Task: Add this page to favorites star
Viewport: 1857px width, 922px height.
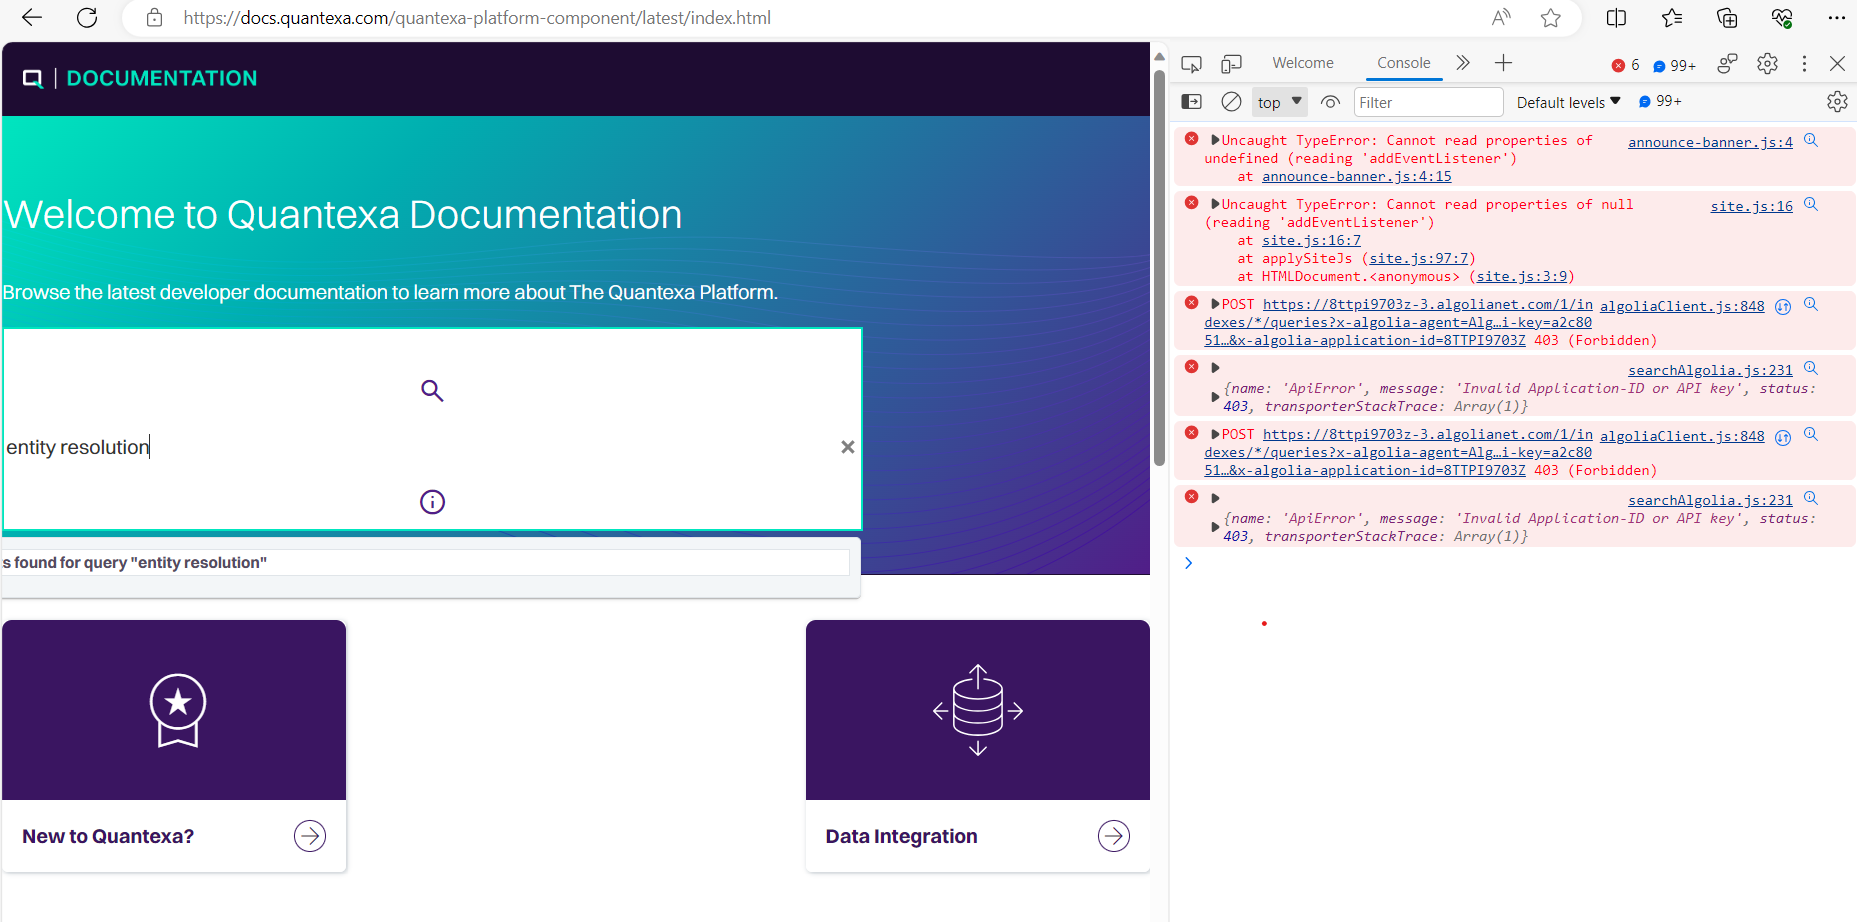Action: pos(1551,18)
